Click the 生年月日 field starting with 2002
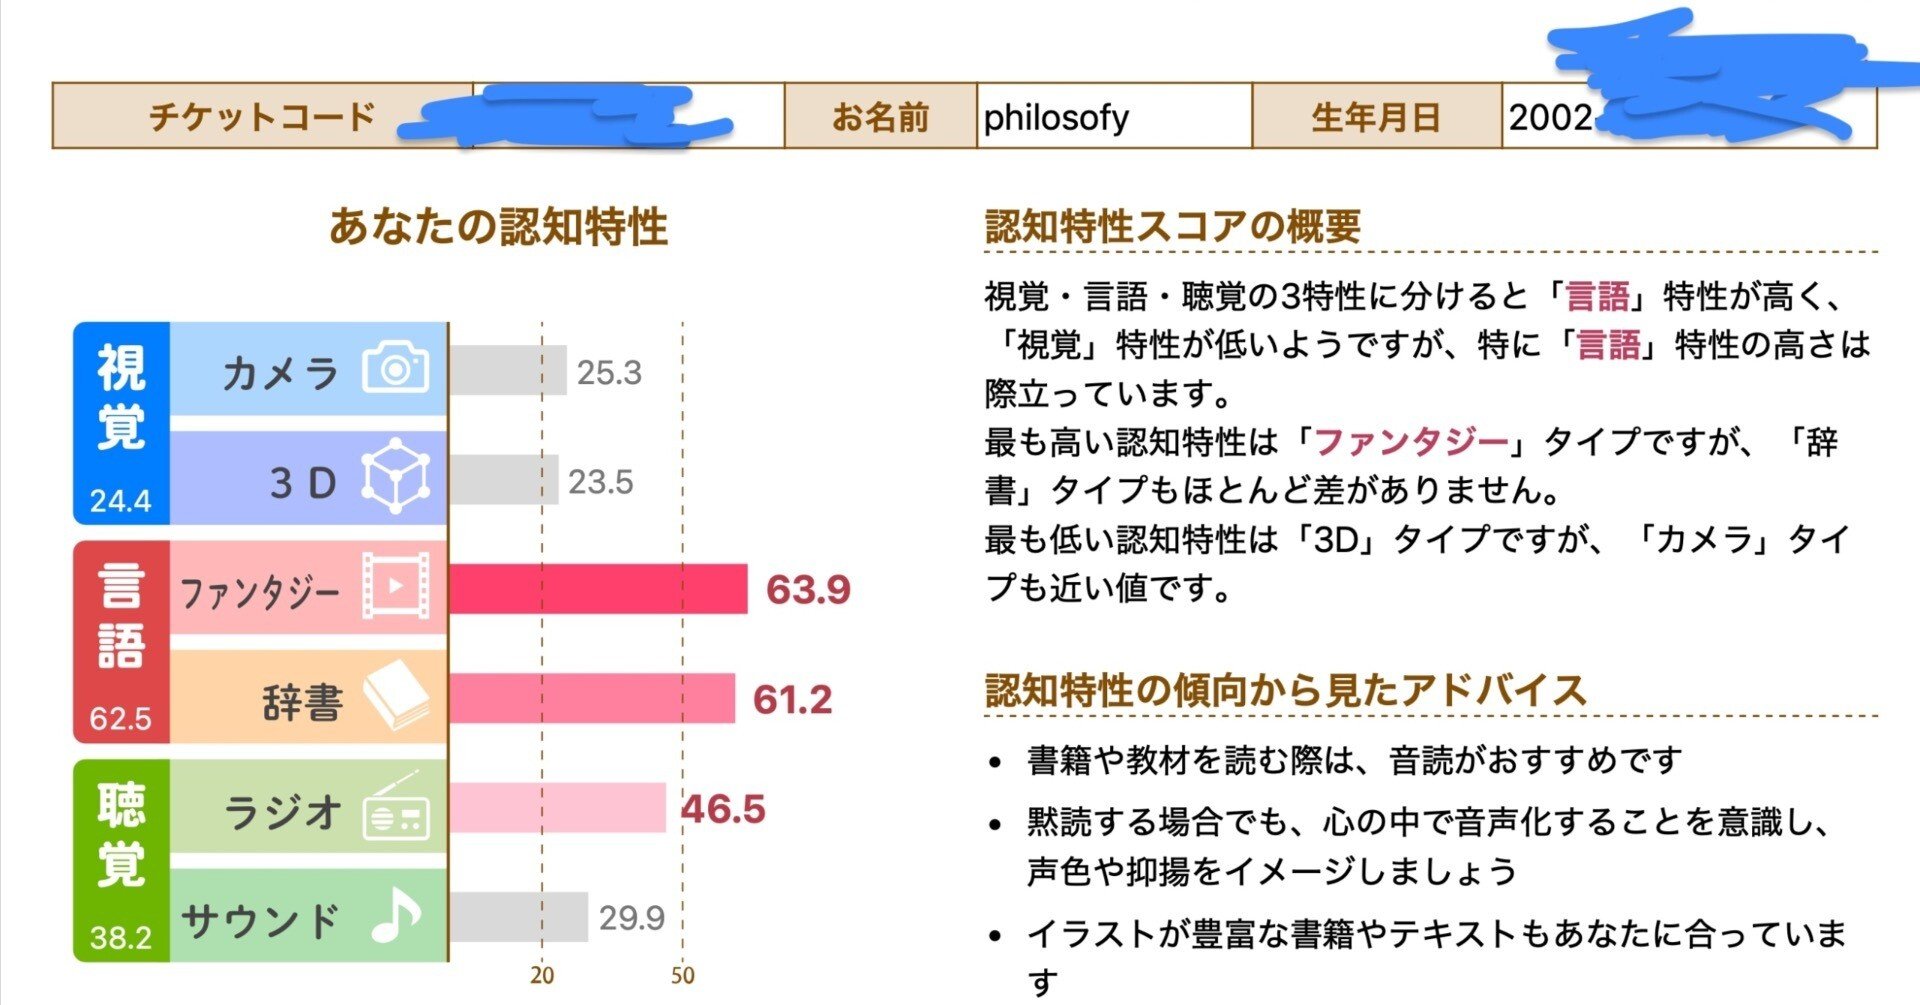The image size is (1920, 1005). 1689,117
